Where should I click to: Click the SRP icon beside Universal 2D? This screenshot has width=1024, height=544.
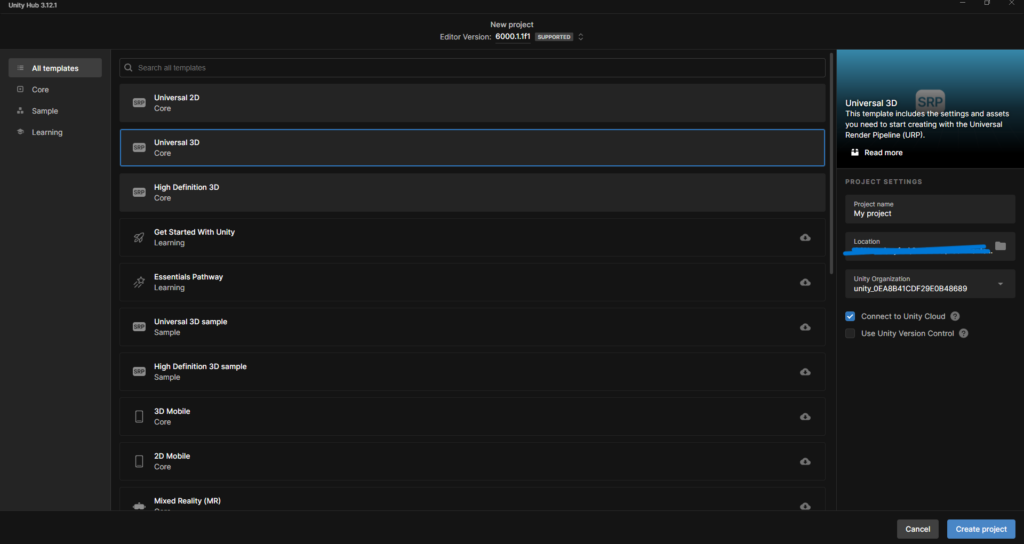click(139, 103)
